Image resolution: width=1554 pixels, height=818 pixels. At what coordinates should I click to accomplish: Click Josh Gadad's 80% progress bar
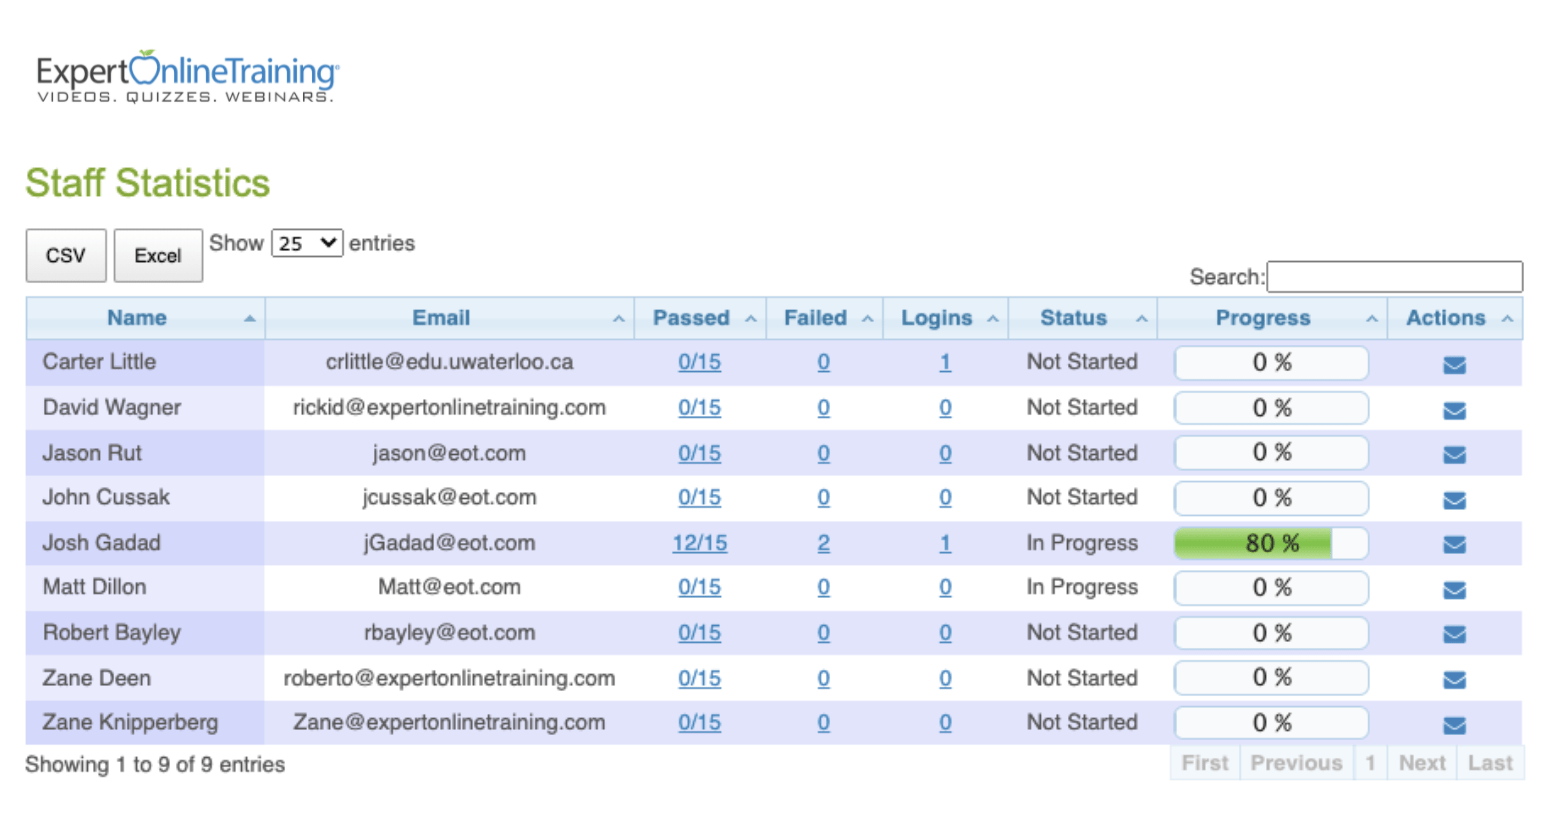point(1271,543)
